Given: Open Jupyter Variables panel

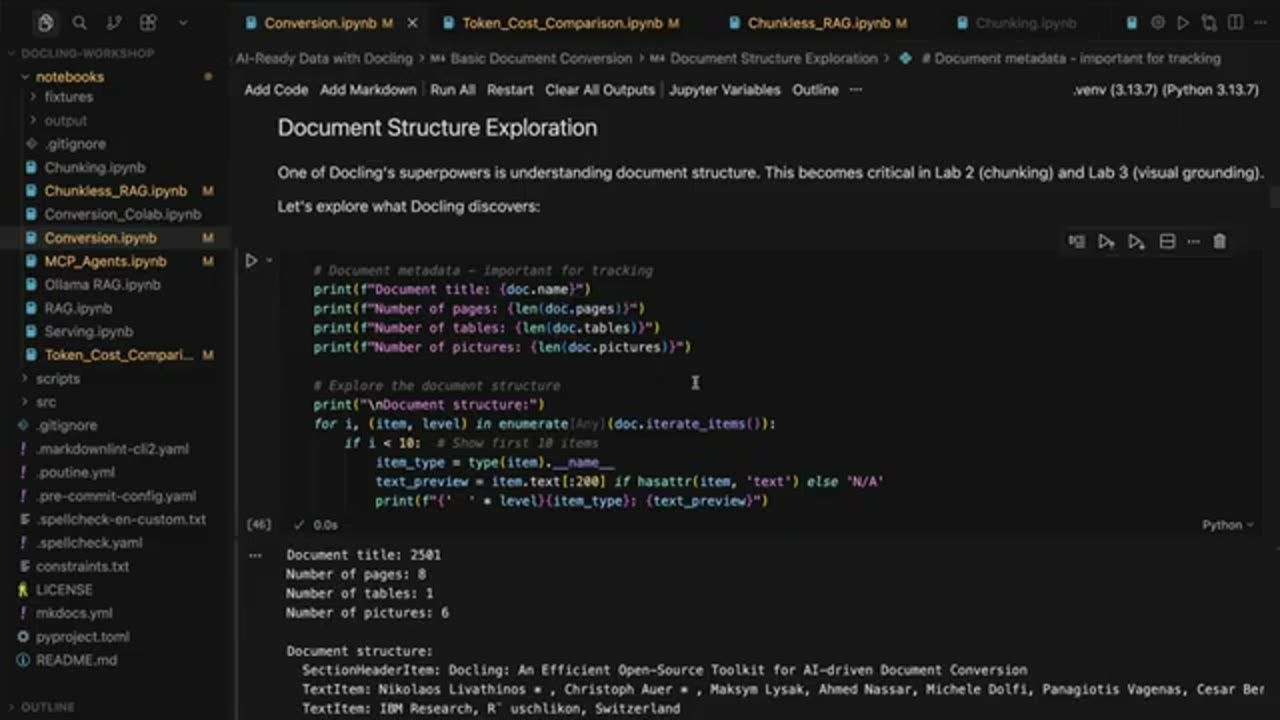Looking at the screenshot, I should click(724, 90).
